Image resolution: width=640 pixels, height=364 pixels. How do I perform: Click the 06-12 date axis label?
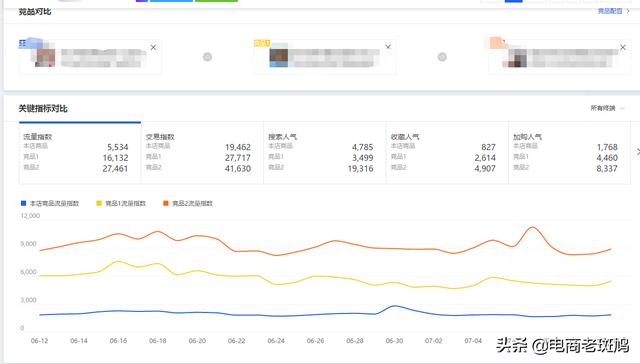point(39,341)
